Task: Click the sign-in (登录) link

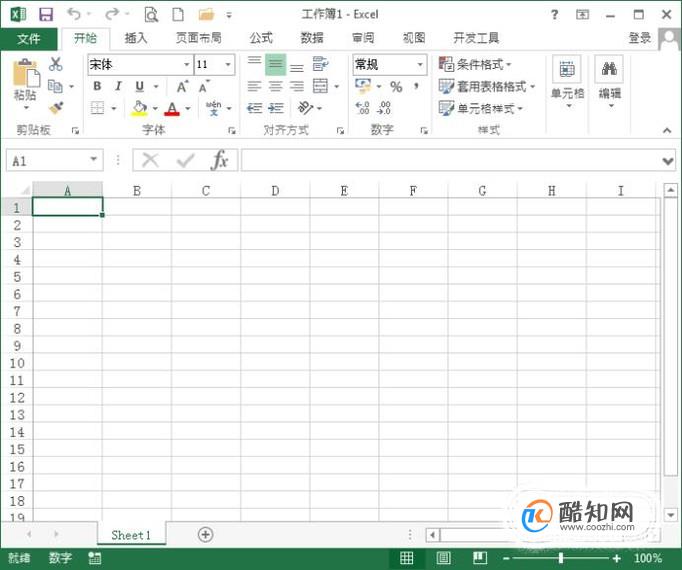Action: [639, 38]
